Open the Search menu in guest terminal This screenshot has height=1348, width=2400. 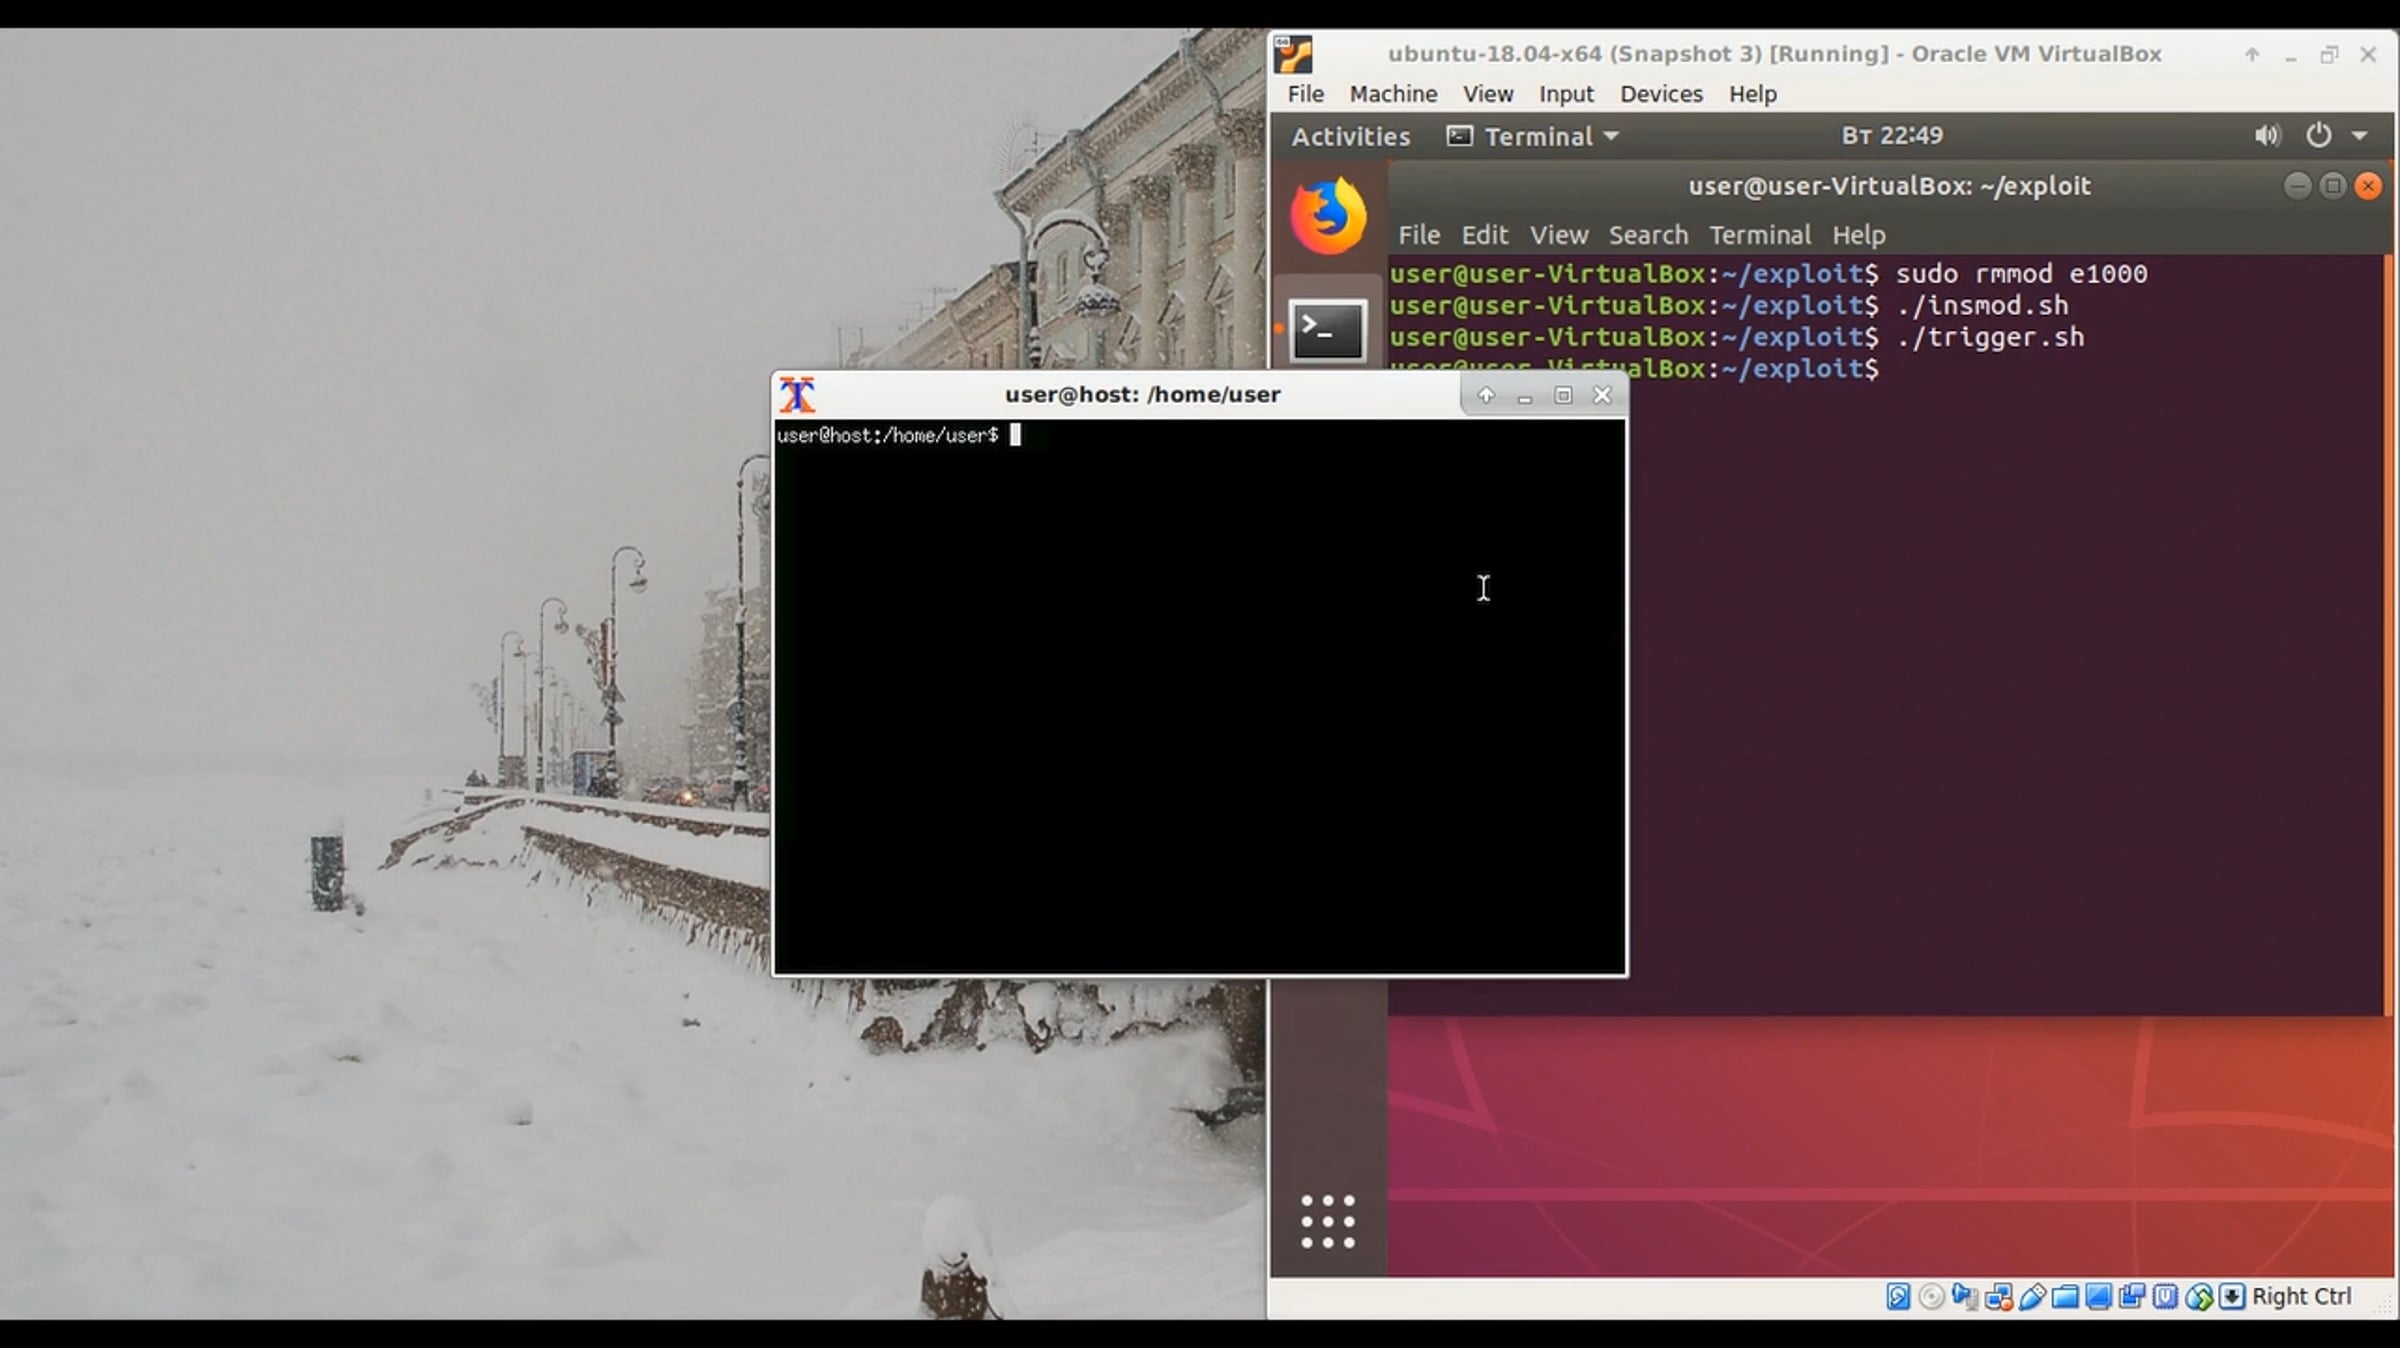click(1648, 235)
